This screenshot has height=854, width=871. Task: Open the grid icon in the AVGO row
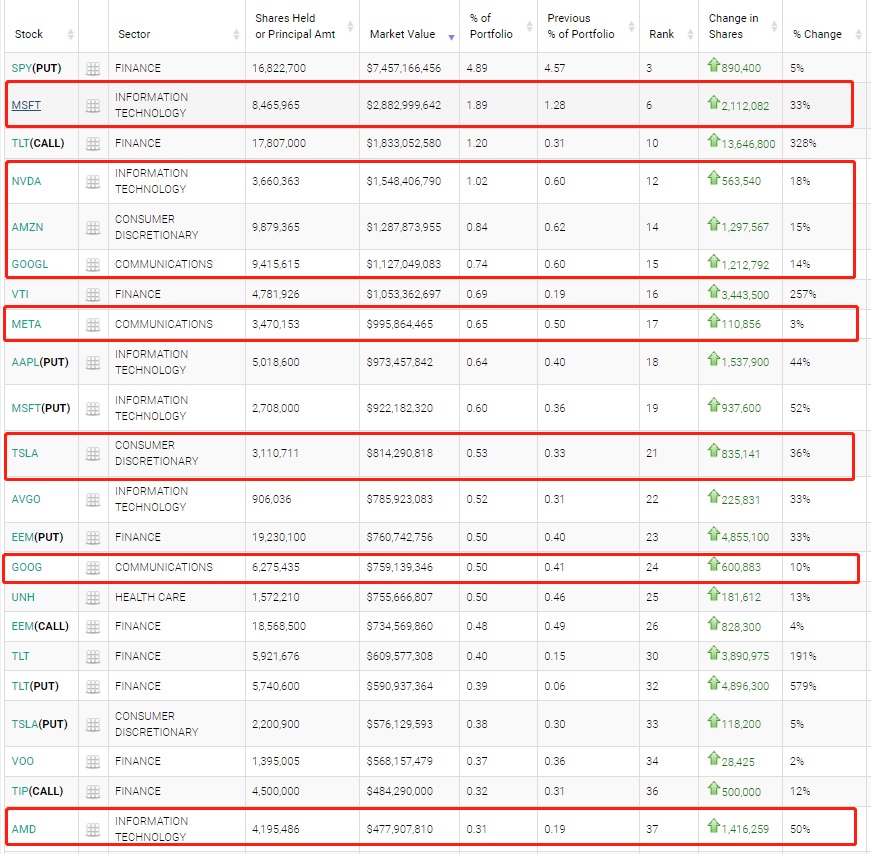pos(93,500)
